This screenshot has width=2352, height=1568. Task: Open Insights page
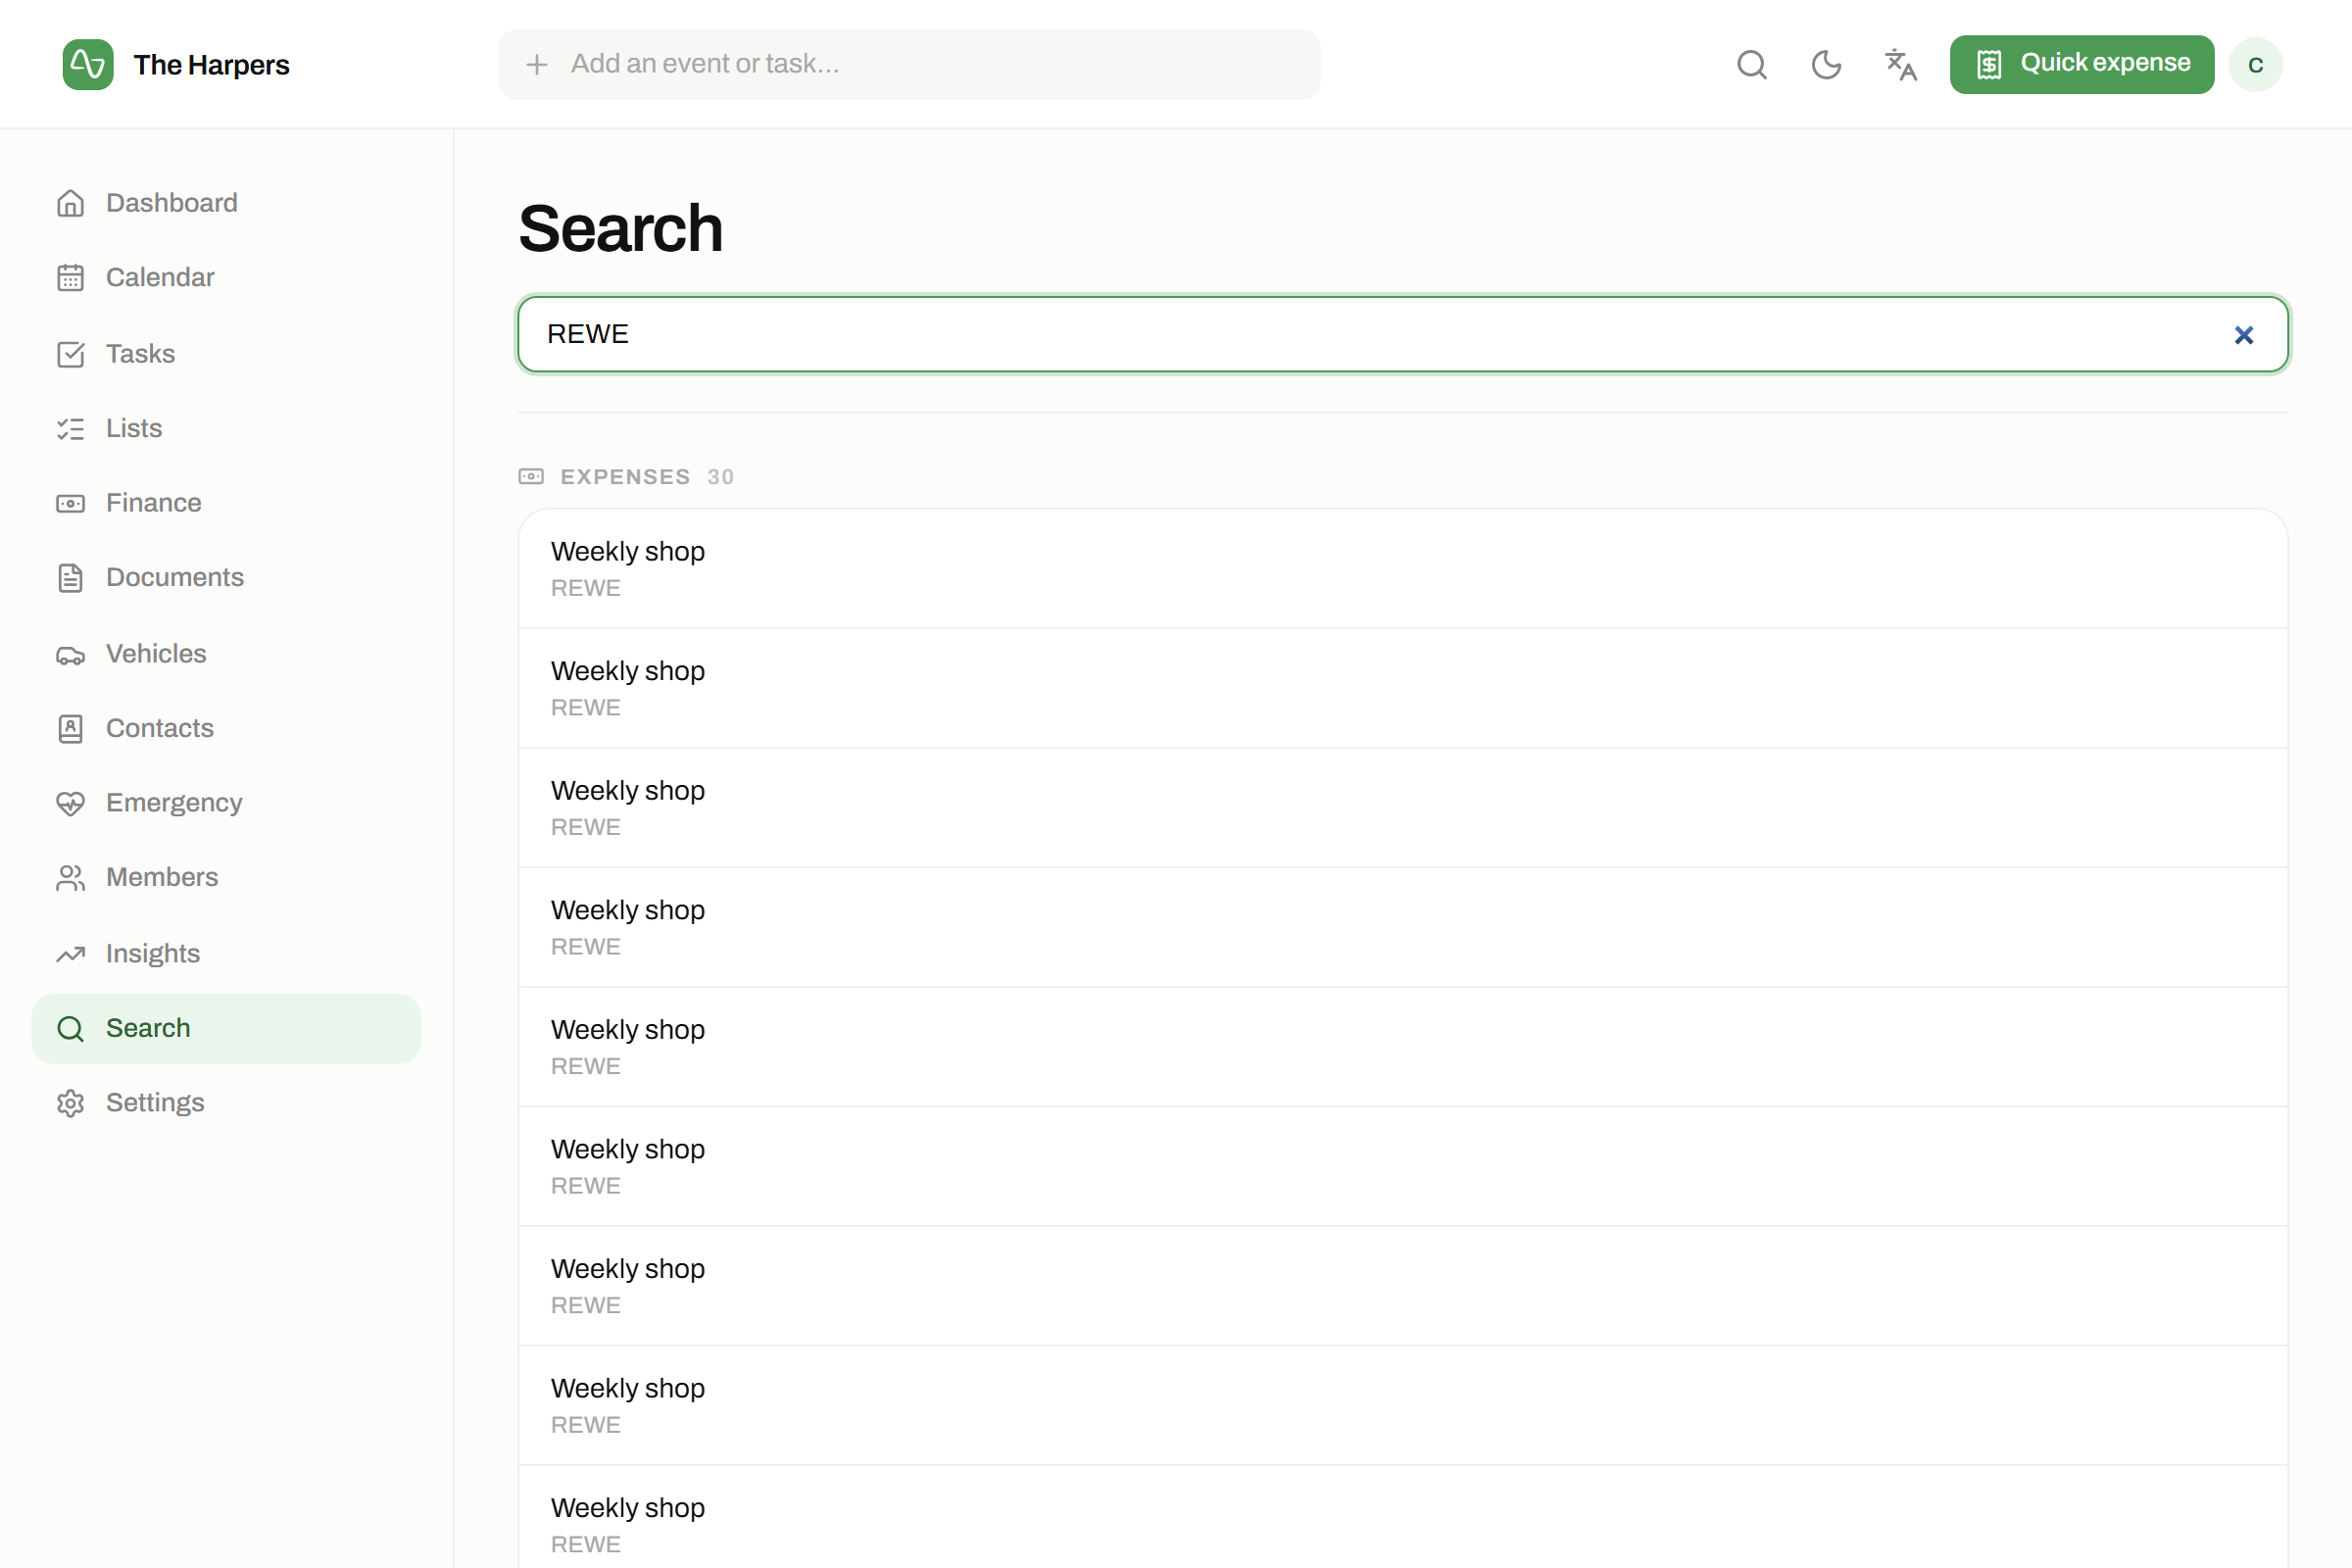point(226,954)
